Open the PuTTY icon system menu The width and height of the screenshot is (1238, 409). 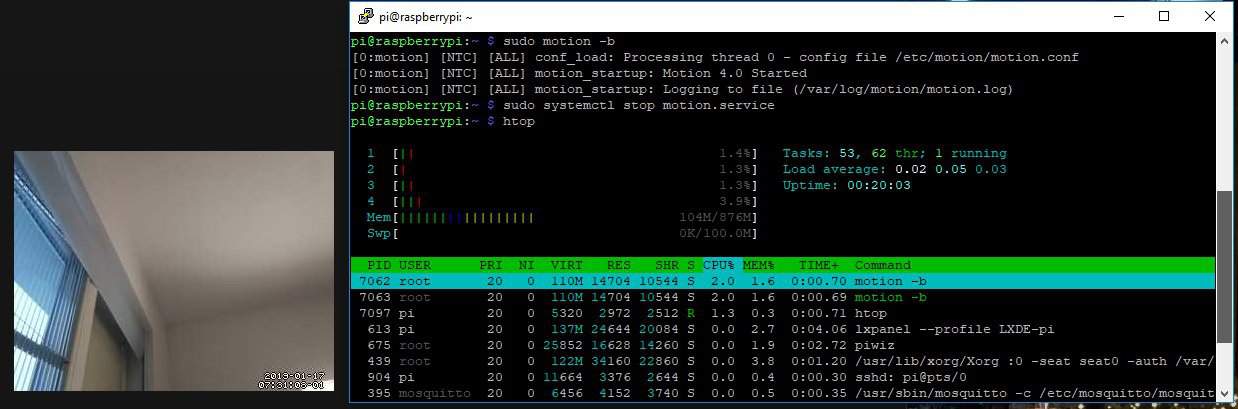(x=366, y=16)
